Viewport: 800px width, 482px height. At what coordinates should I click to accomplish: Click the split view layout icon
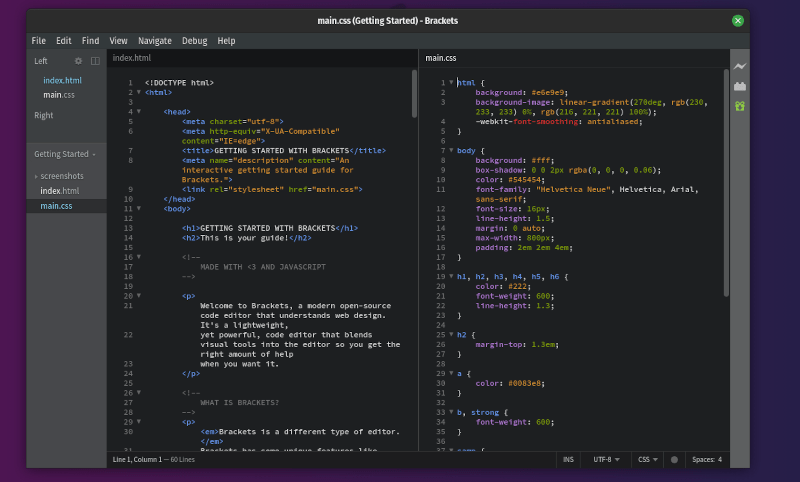tap(95, 61)
